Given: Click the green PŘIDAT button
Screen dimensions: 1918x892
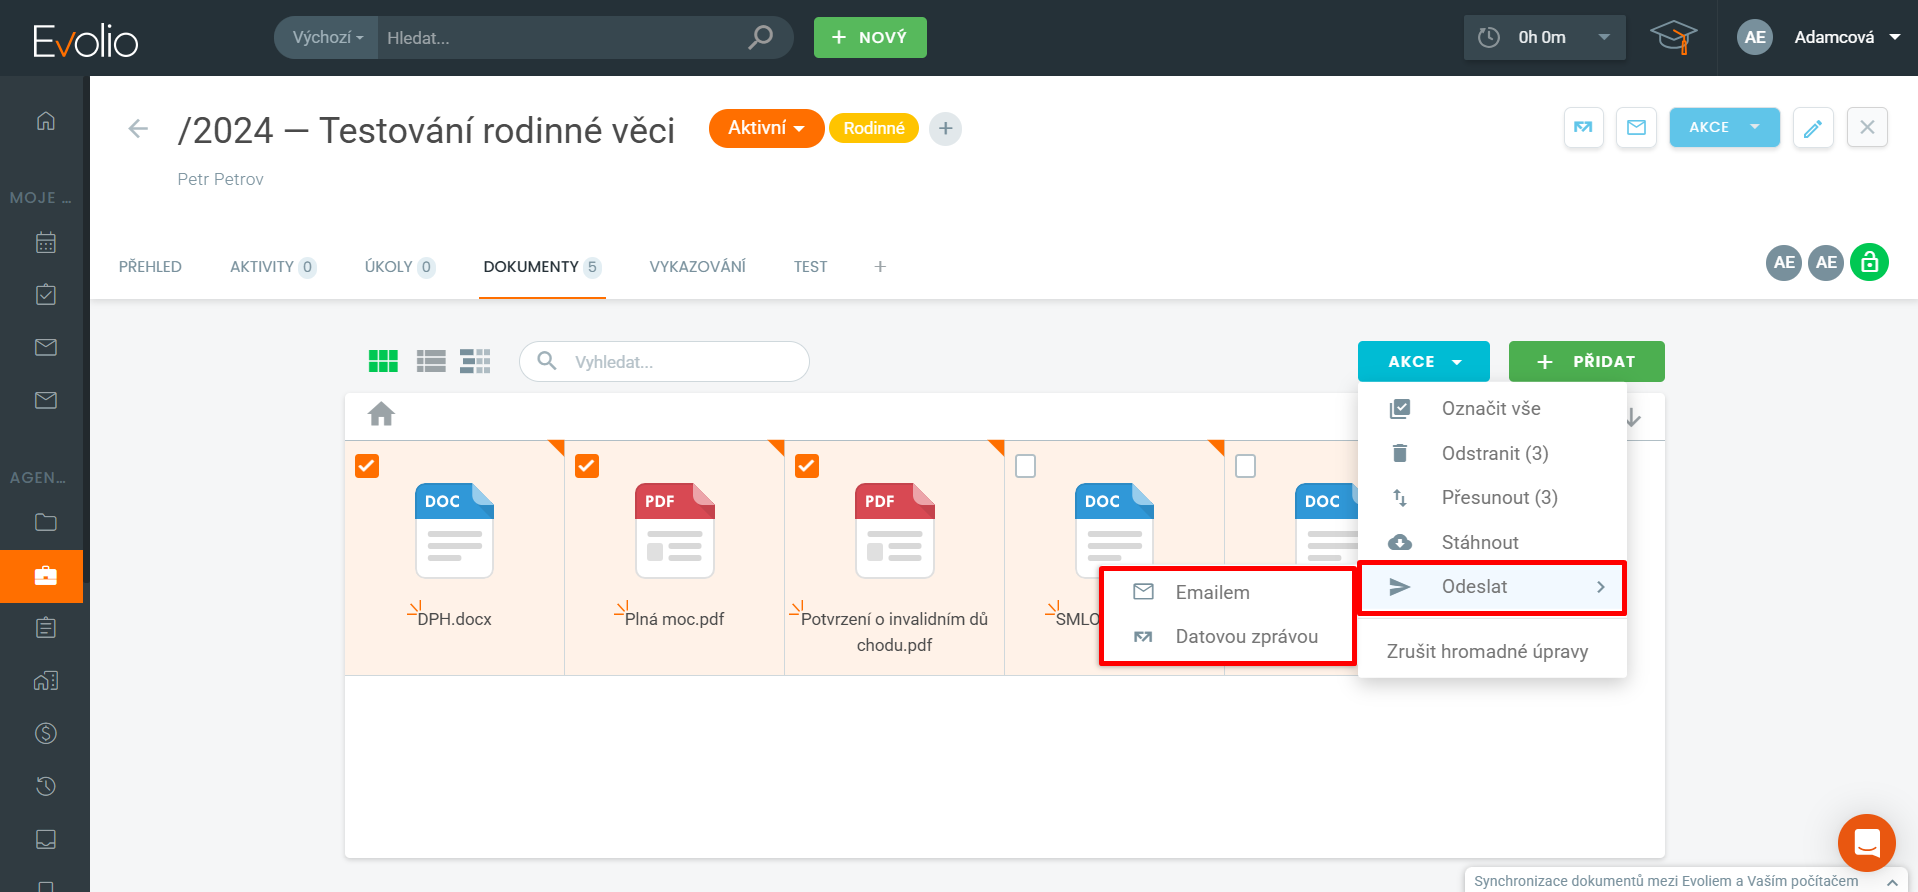Looking at the screenshot, I should [x=1586, y=362].
